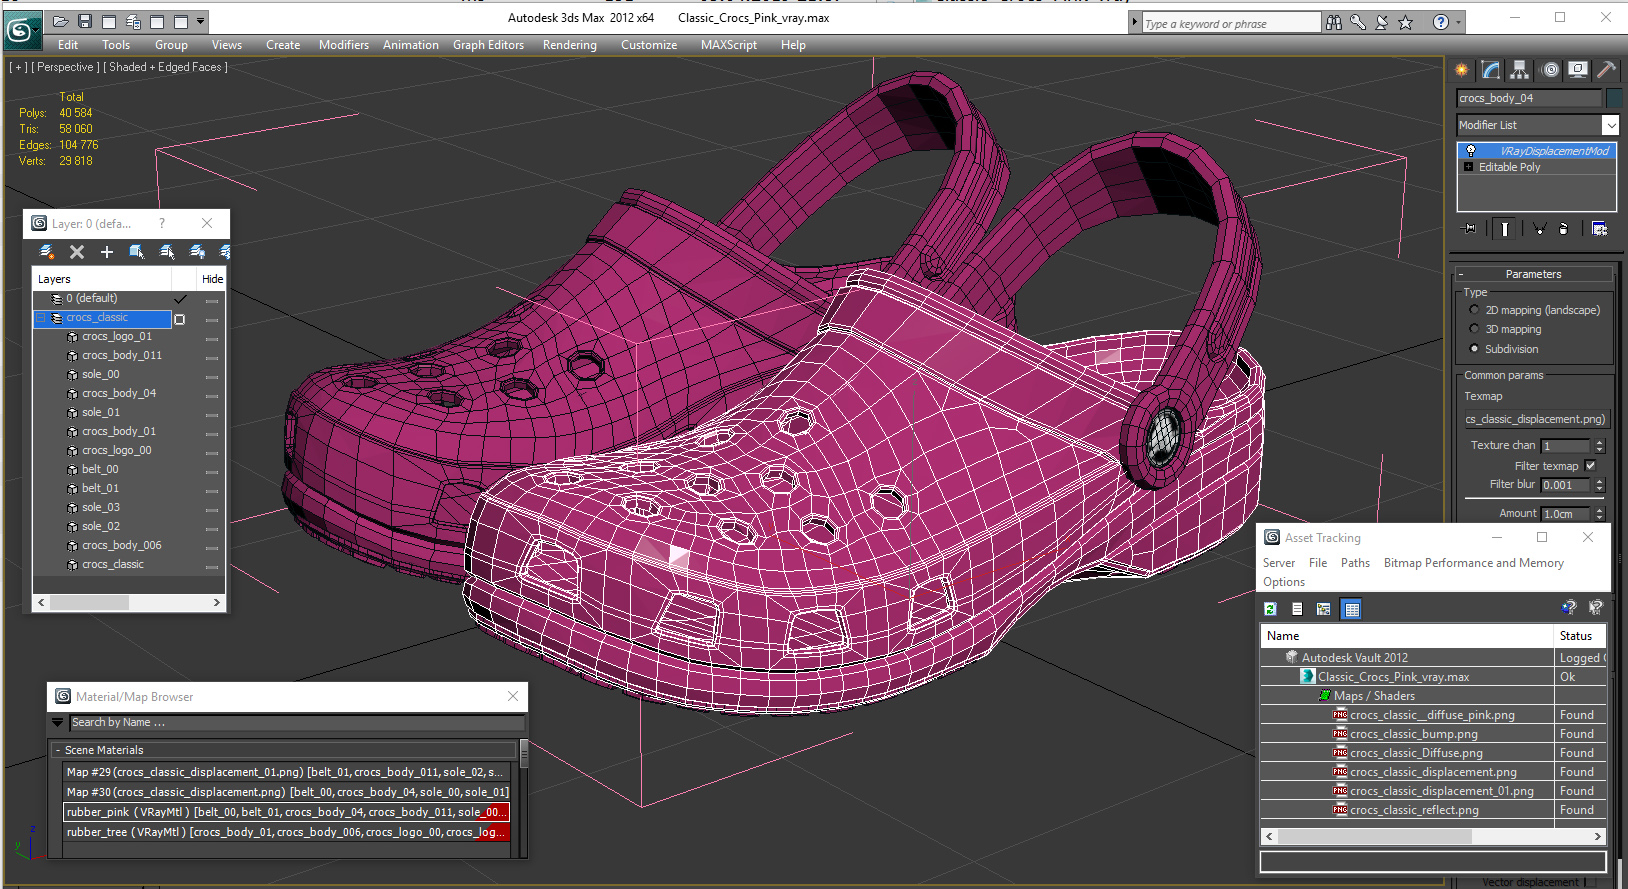Click the Texmap cs_classic_displacement.png button
Image resolution: width=1628 pixels, height=889 pixels.
click(1535, 419)
